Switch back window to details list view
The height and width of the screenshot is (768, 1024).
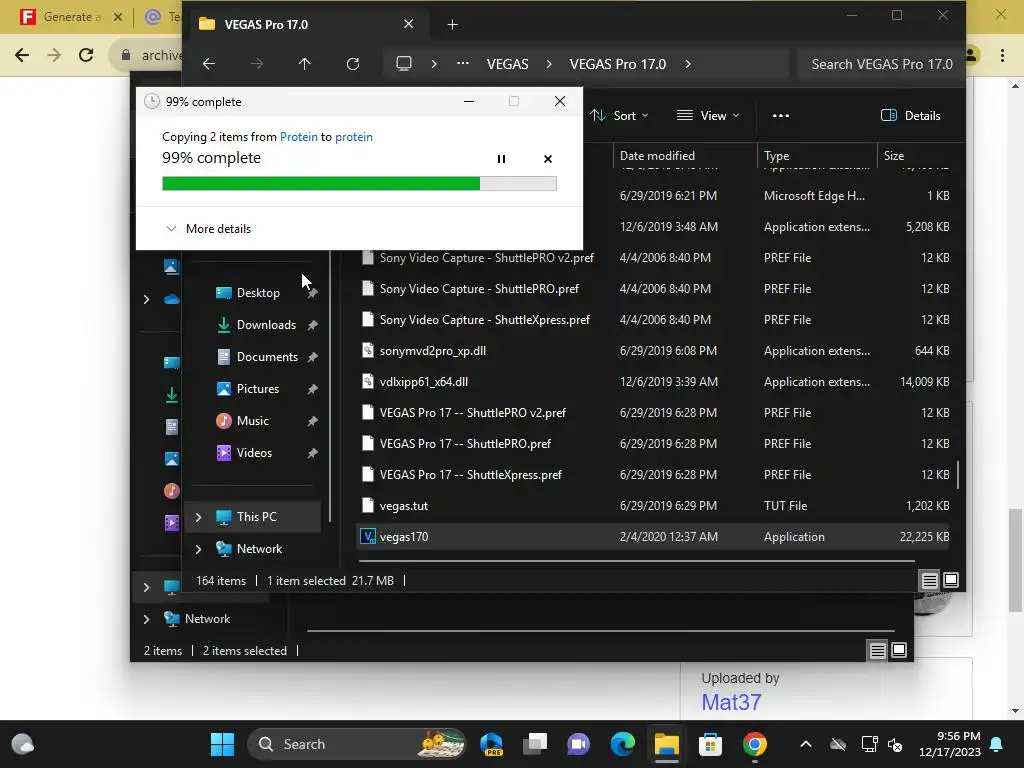[877, 650]
